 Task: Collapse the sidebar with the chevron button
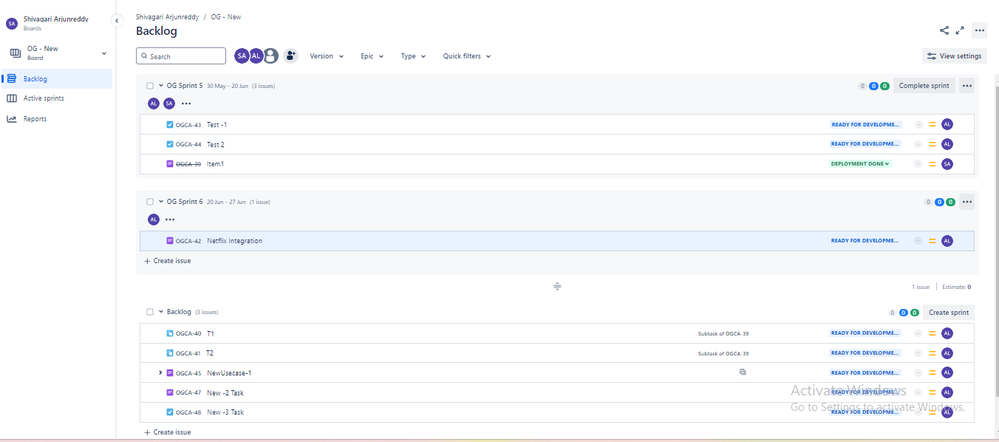click(x=117, y=21)
